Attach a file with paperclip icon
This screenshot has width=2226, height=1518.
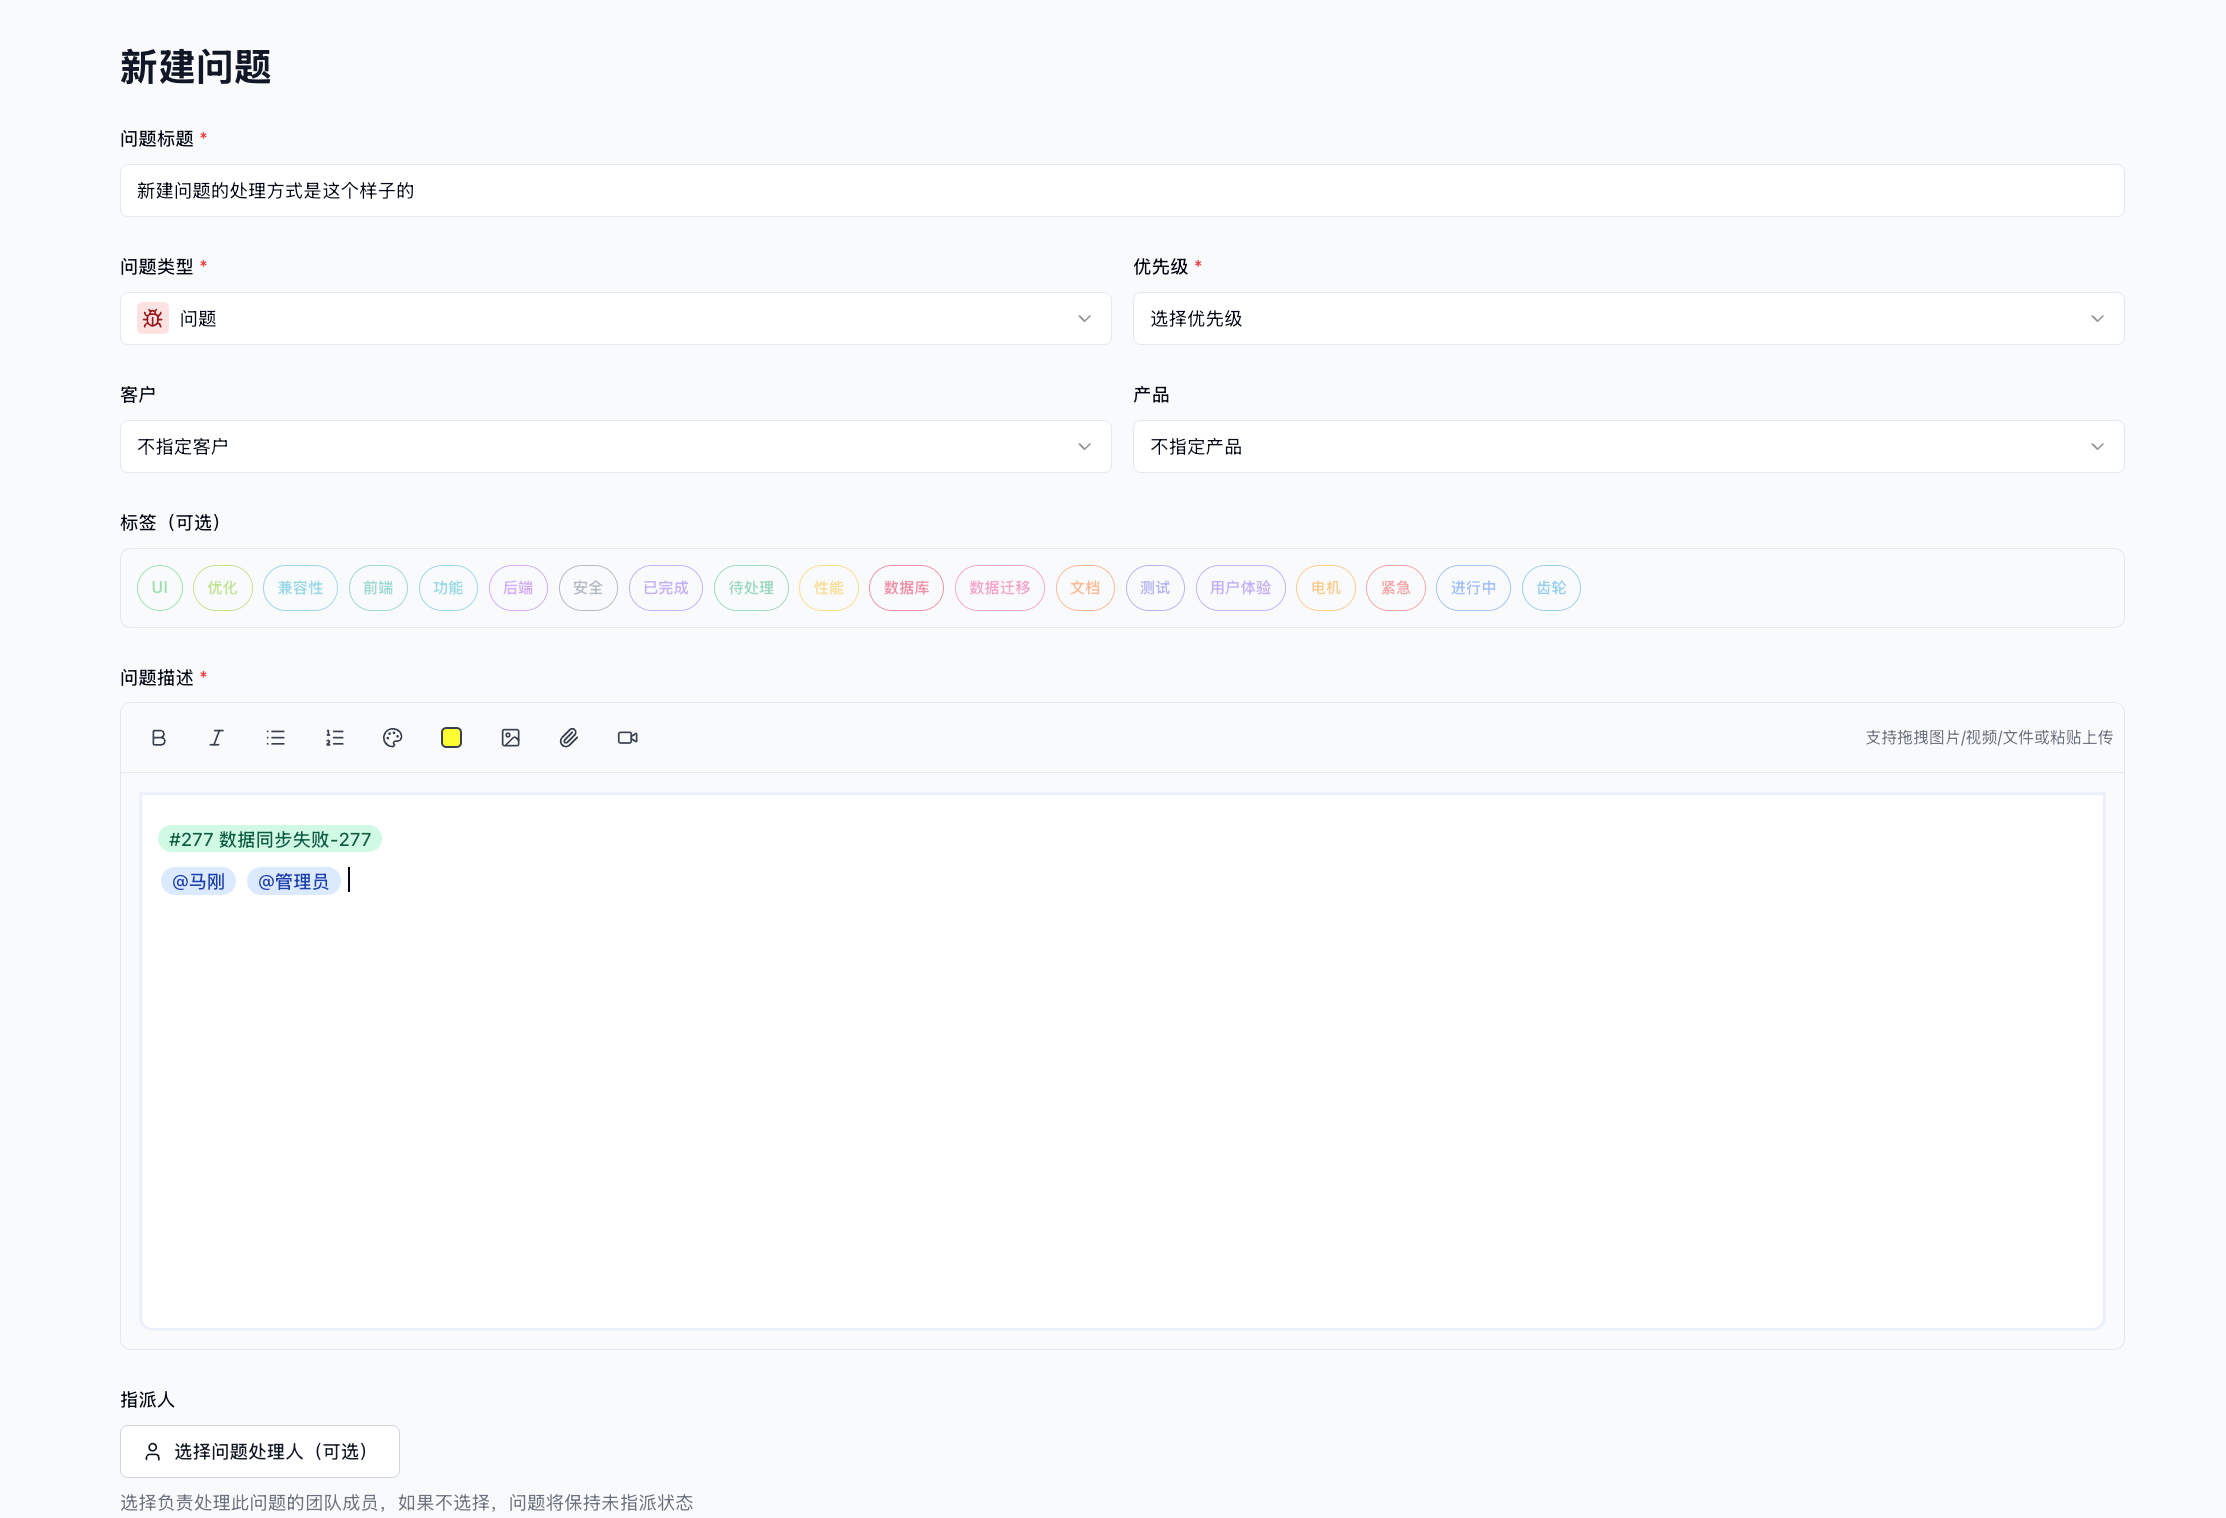point(568,738)
